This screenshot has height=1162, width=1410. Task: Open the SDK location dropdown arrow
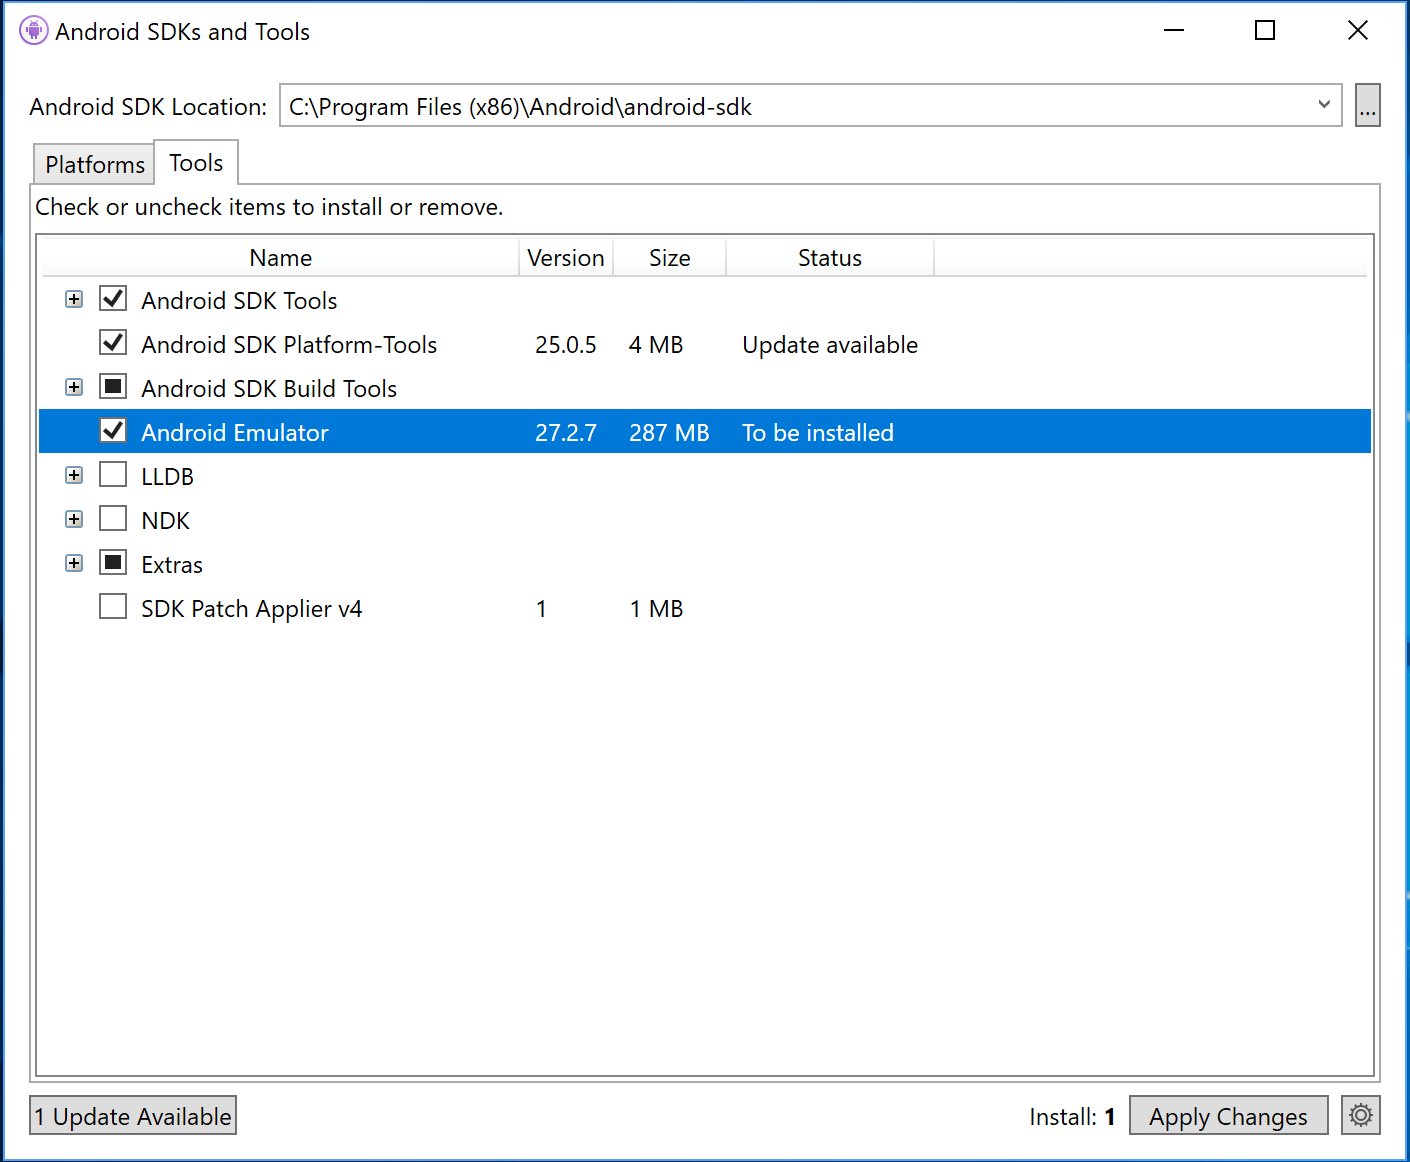click(x=1325, y=105)
